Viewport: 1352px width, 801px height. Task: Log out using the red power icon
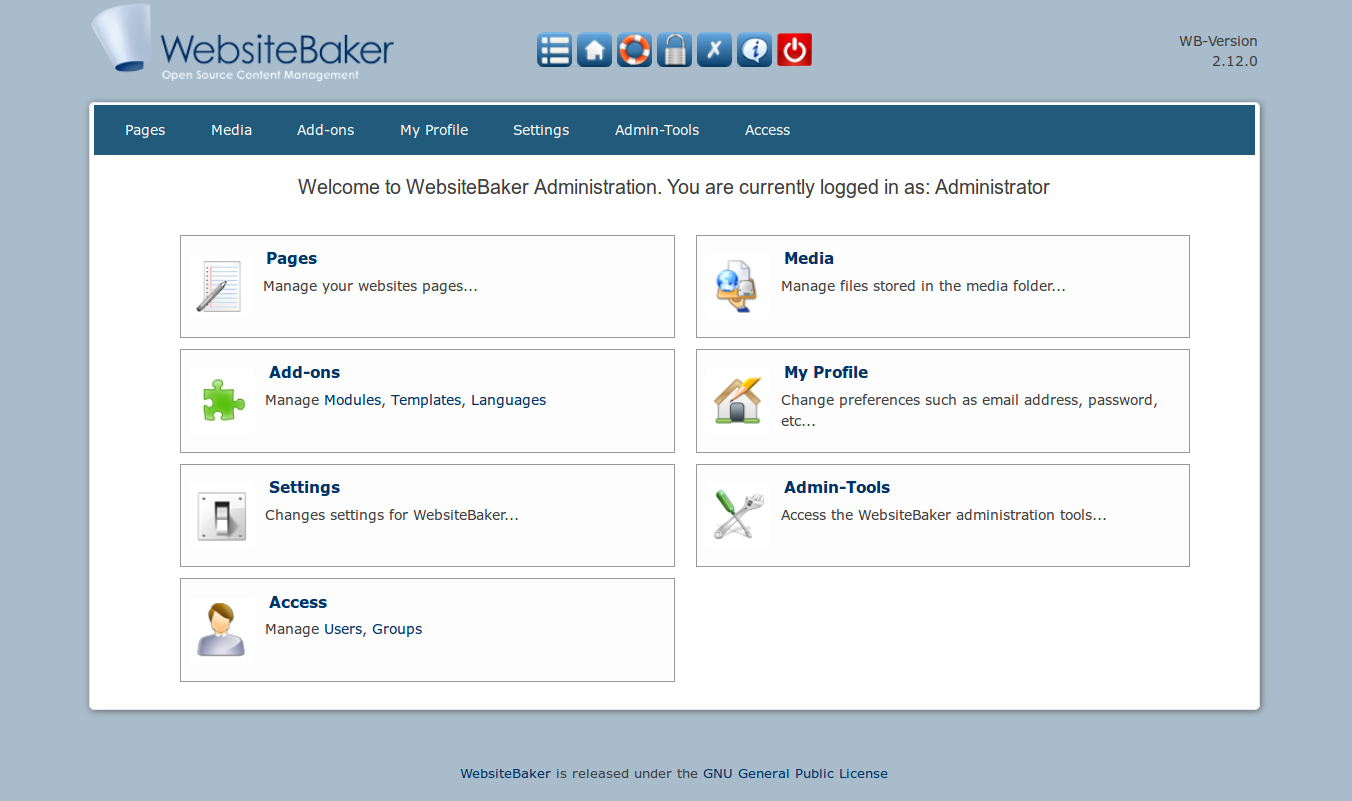(x=794, y=50)
